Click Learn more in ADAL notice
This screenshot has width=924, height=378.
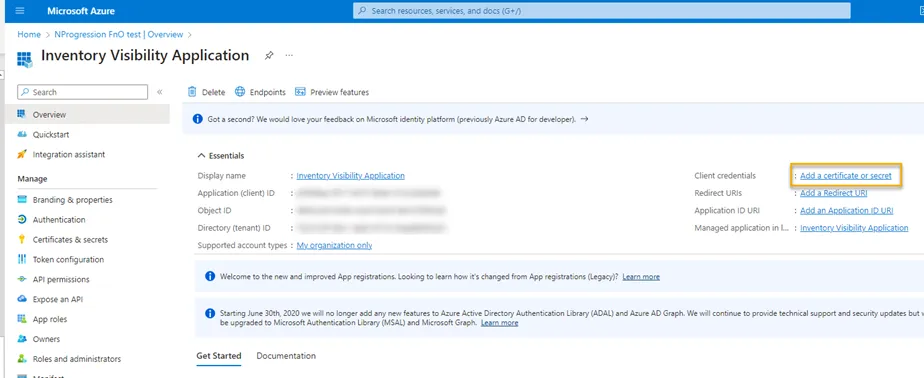(x=499, y=323)
